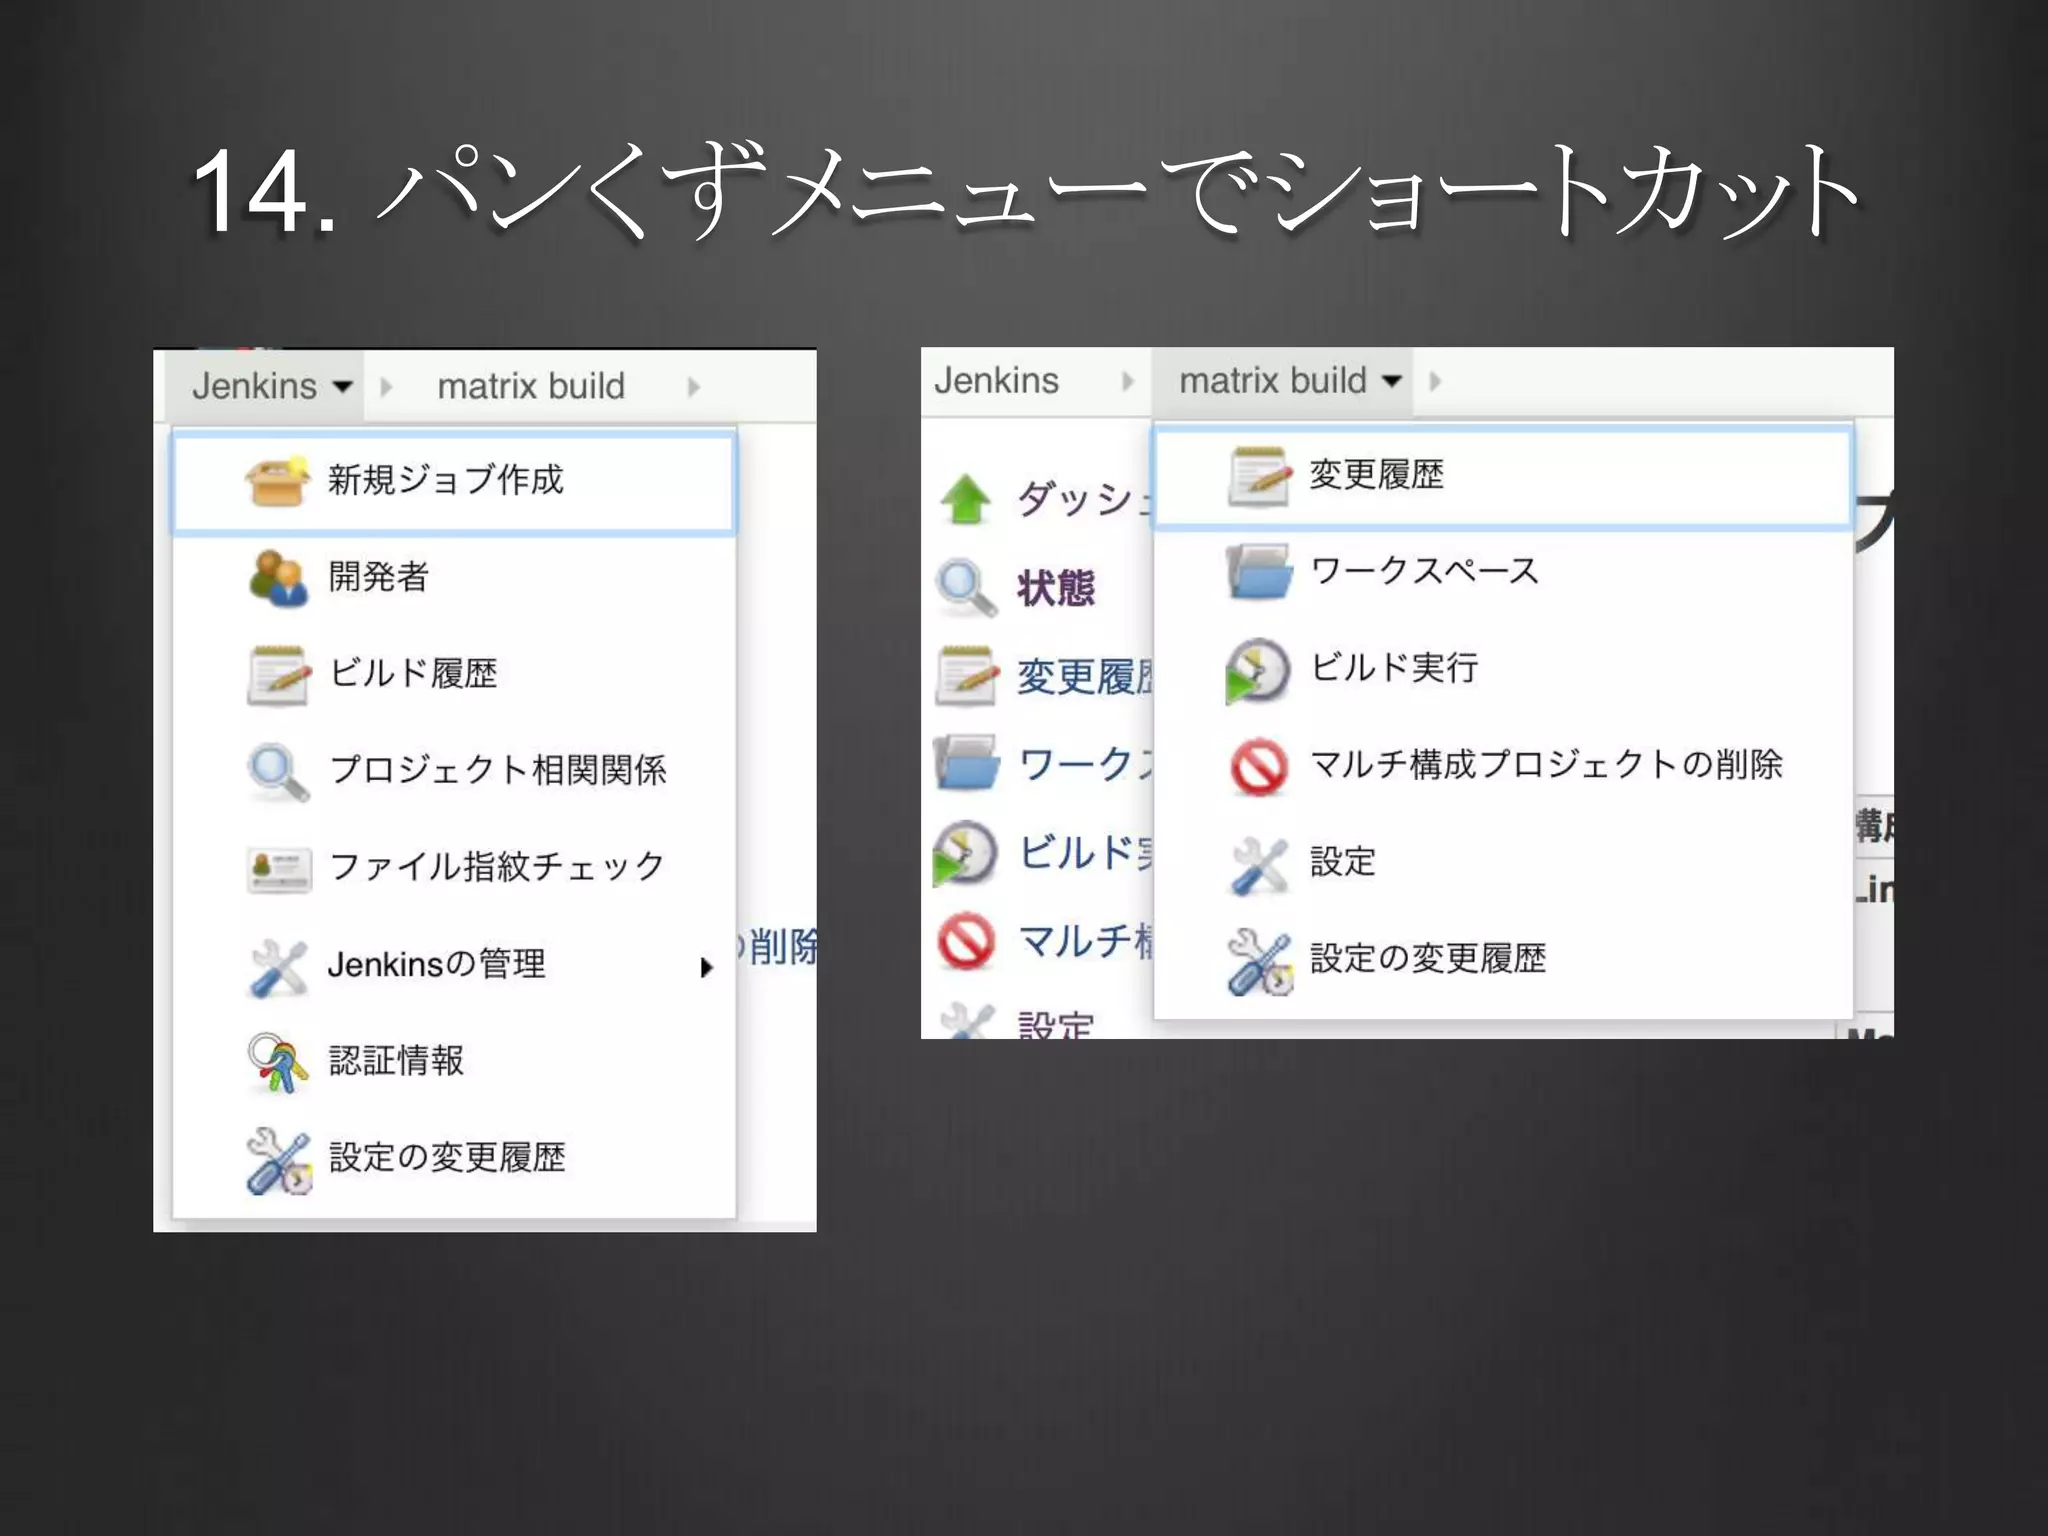
Task: Click the 新規ジョブ作成 box icon
Action: point(277,481)
